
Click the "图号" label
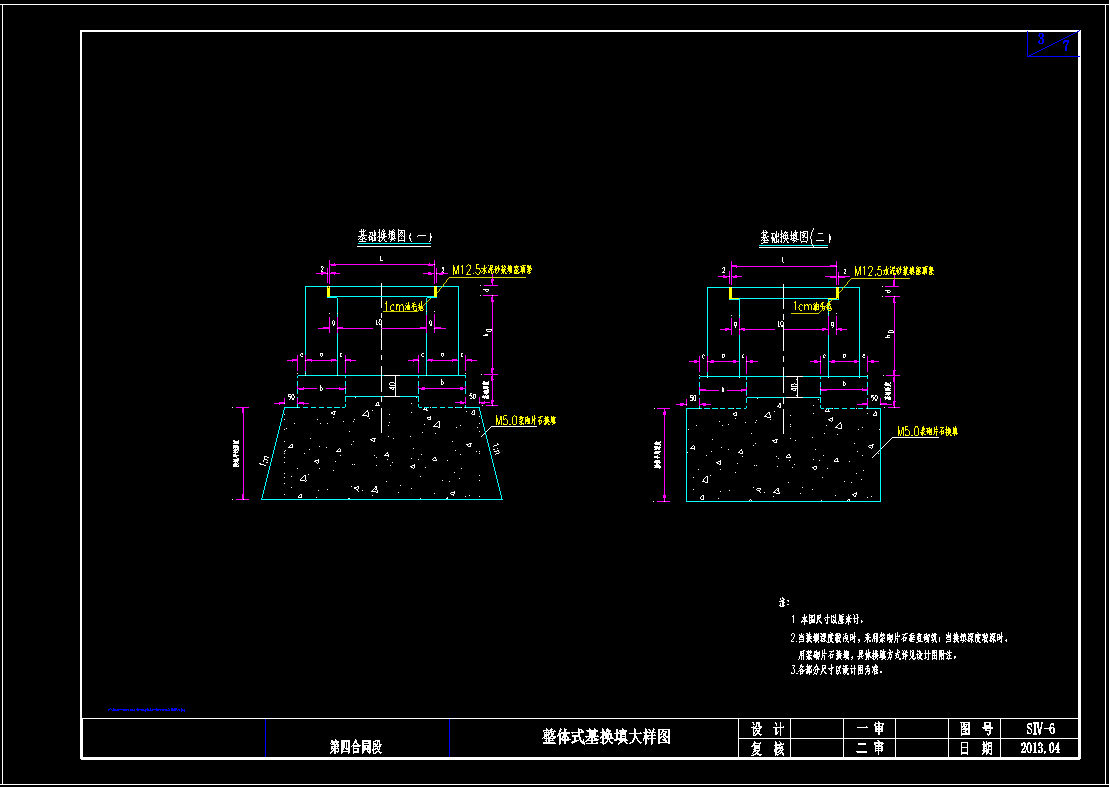pos(976,729)
